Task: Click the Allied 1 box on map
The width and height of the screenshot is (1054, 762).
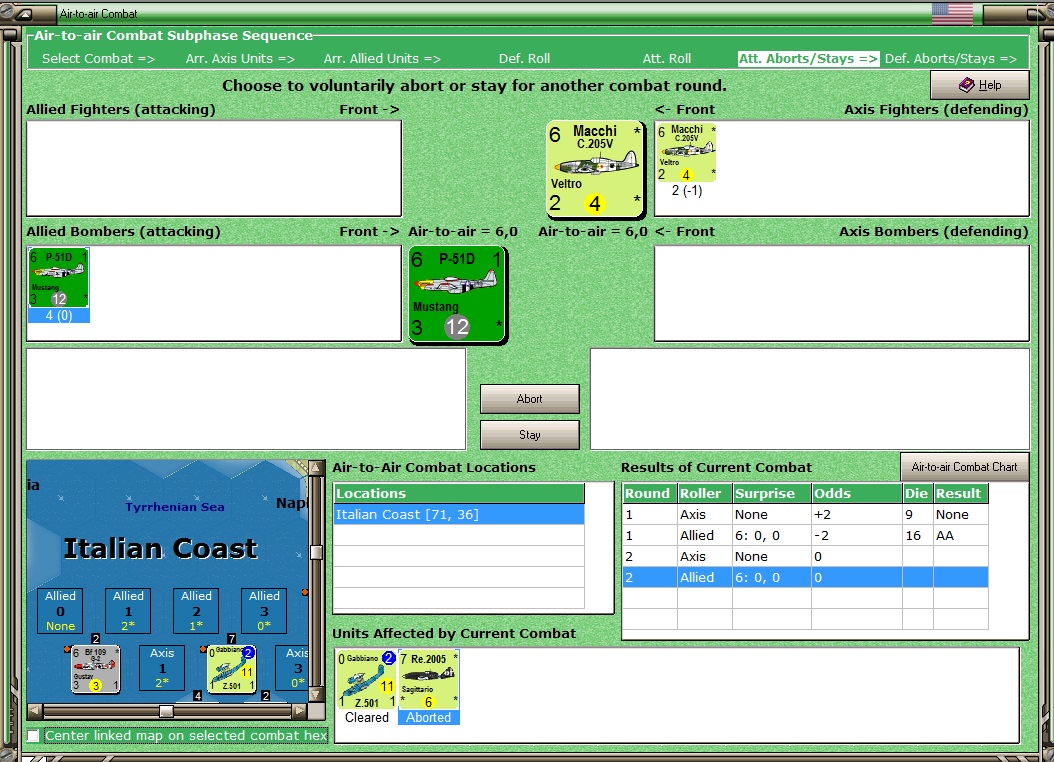Action: pyautogui.click(x=128, y=610)
